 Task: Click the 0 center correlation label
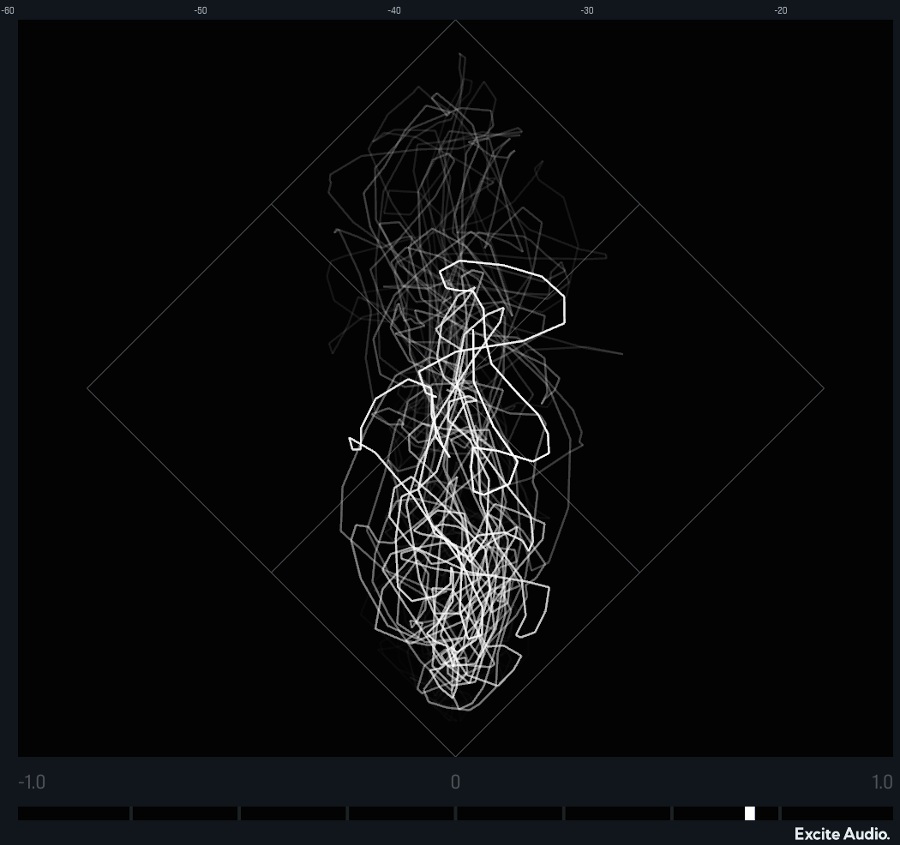(x=455, y=782)
